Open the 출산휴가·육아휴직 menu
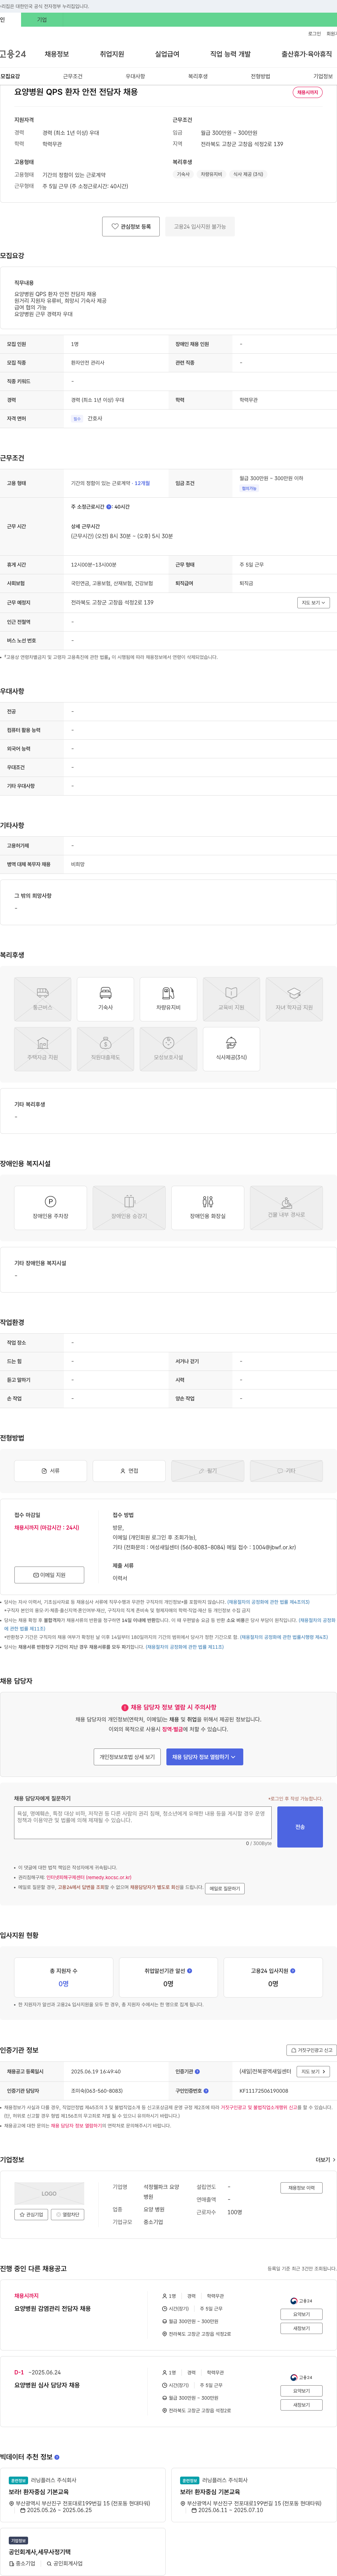The height and width of the screenshot is (2576, 337). [307, 54]
